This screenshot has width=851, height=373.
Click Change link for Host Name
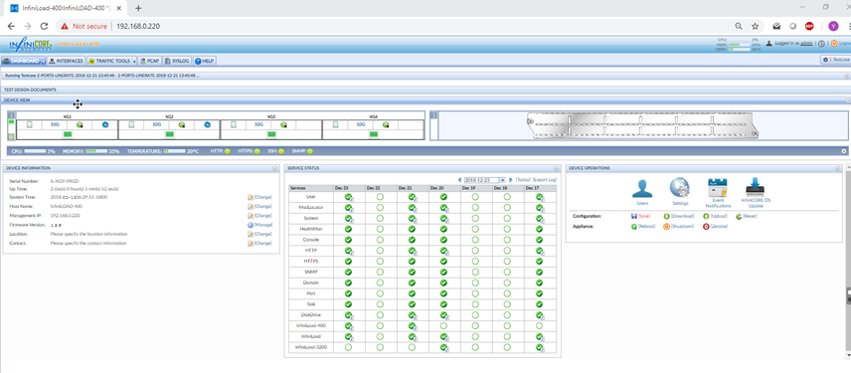pyautogui.click(x=263, y=206)
